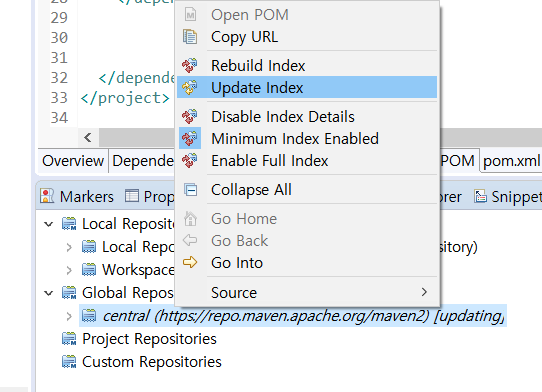Click the Properties view icon
The image size is (542, 392).
click(132, 196)
